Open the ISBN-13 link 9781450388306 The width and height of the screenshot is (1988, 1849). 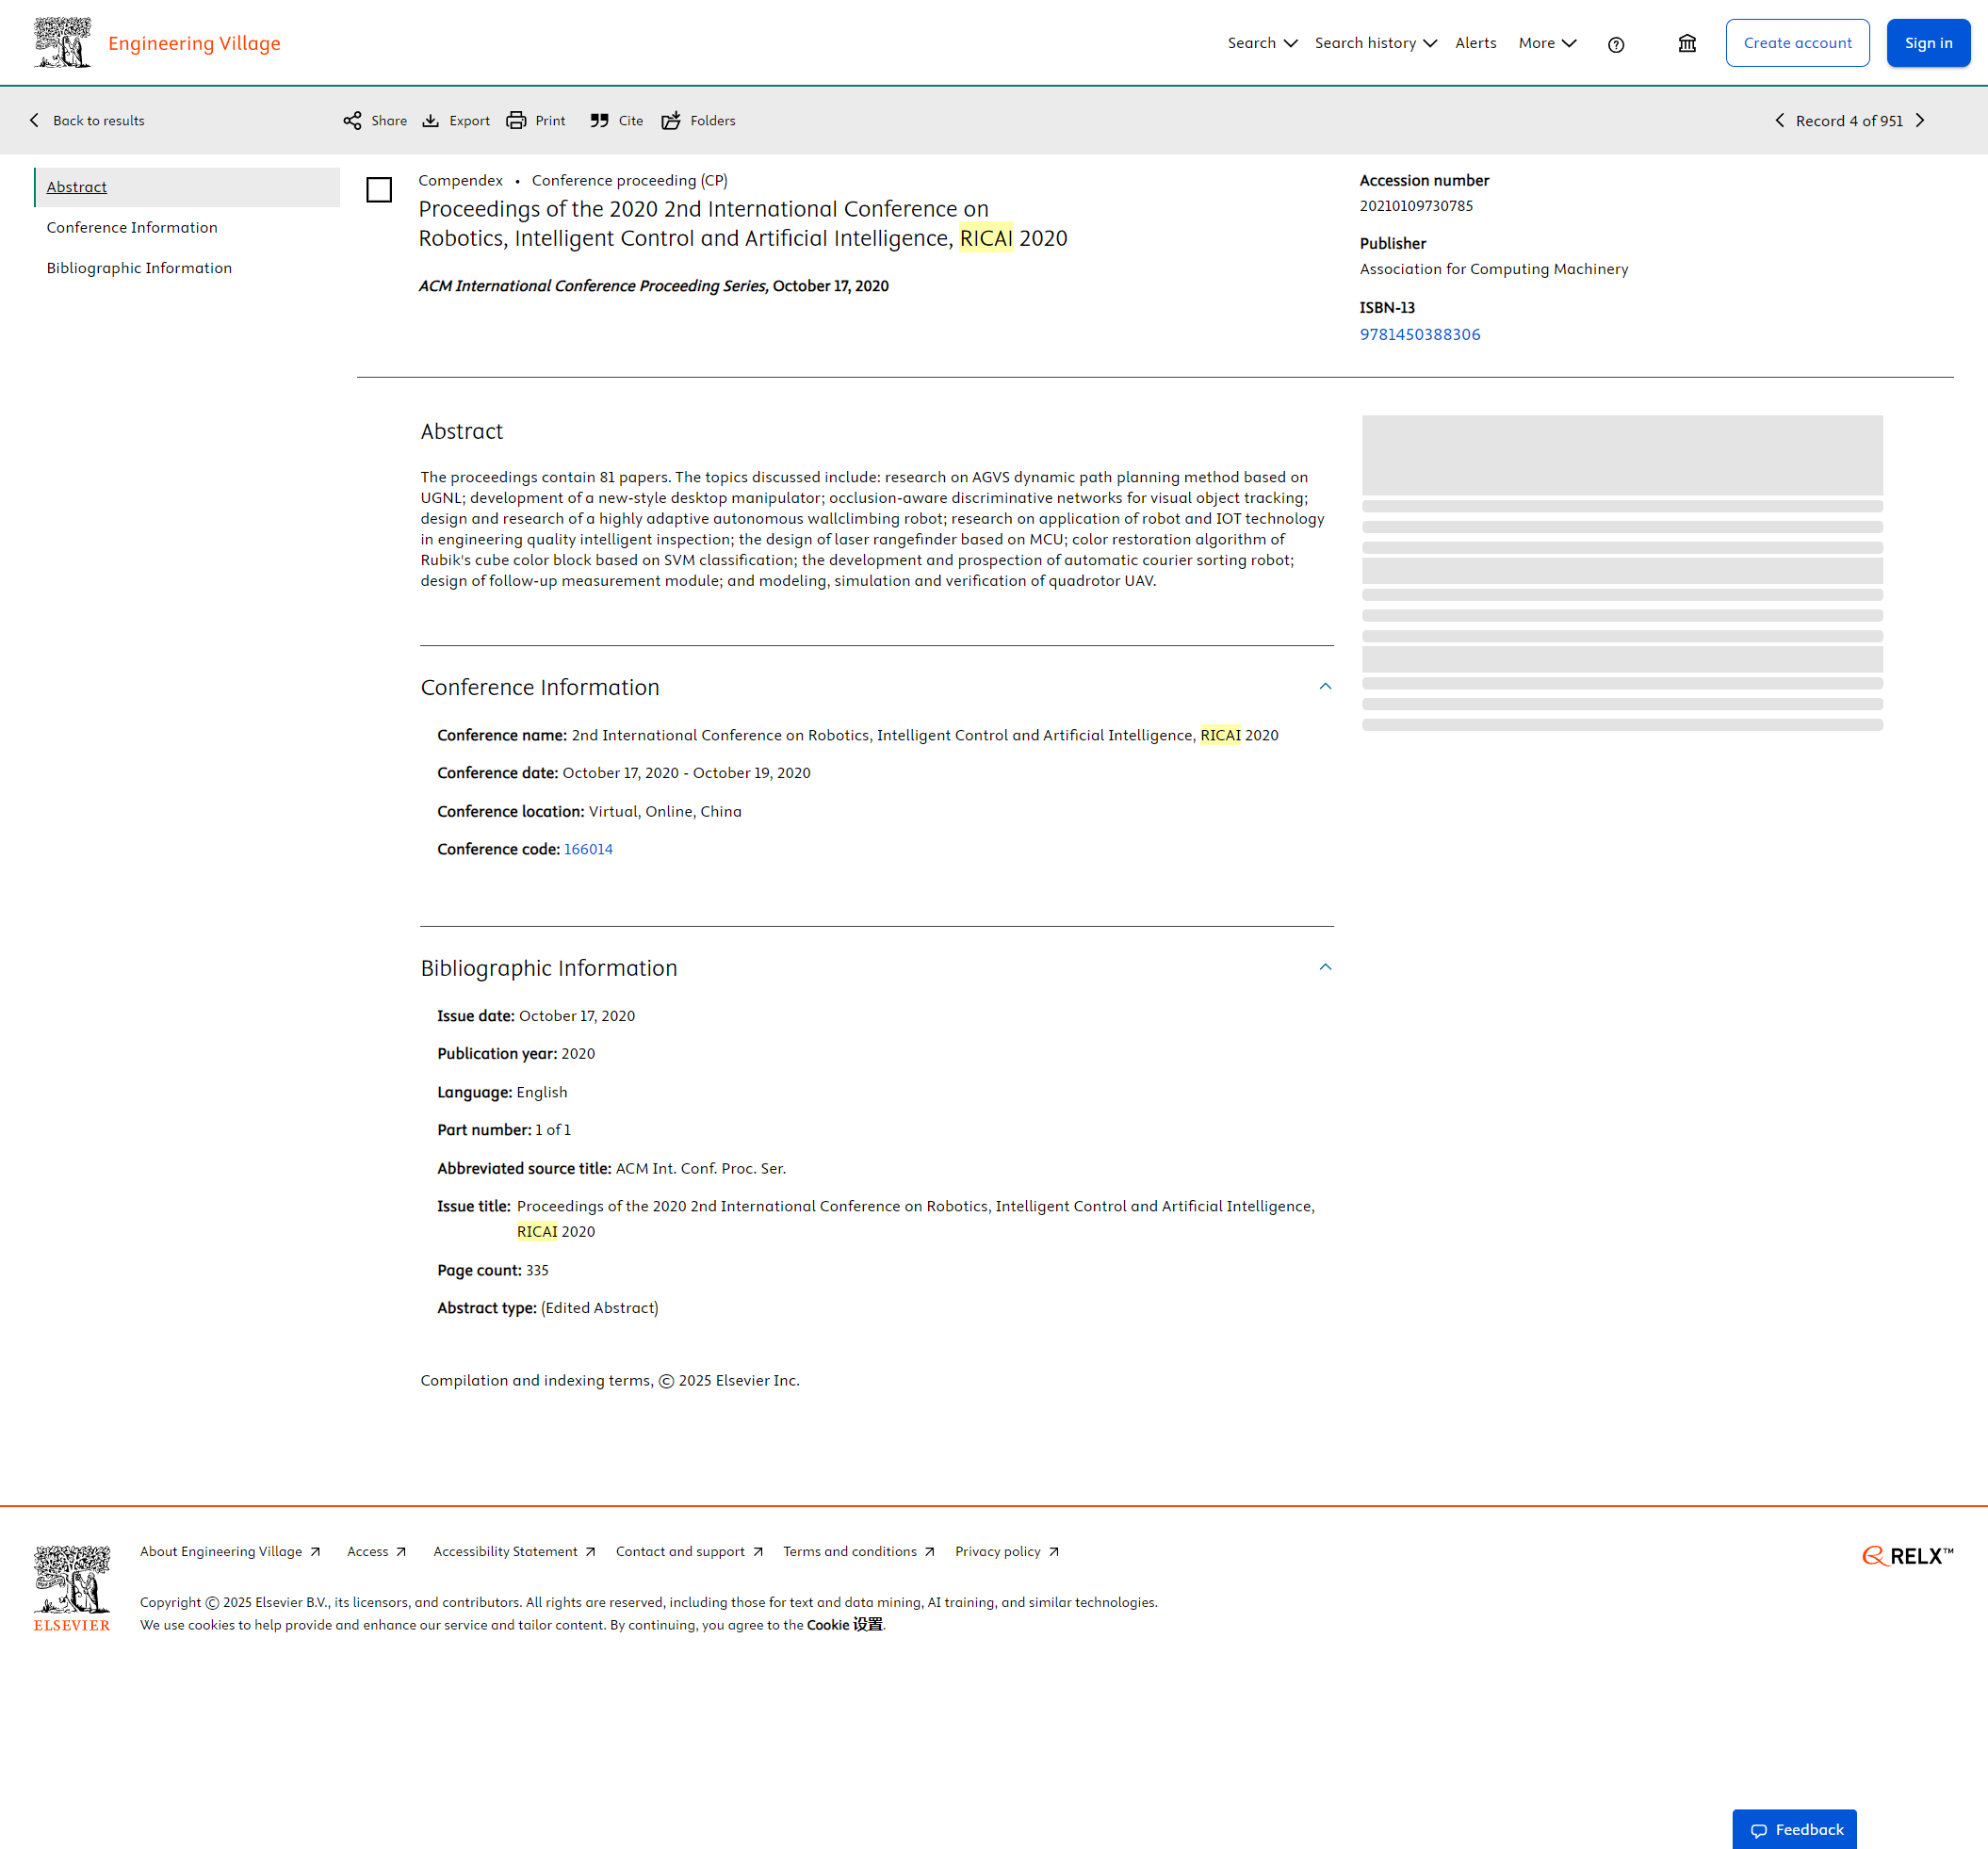coord(1419,335)
